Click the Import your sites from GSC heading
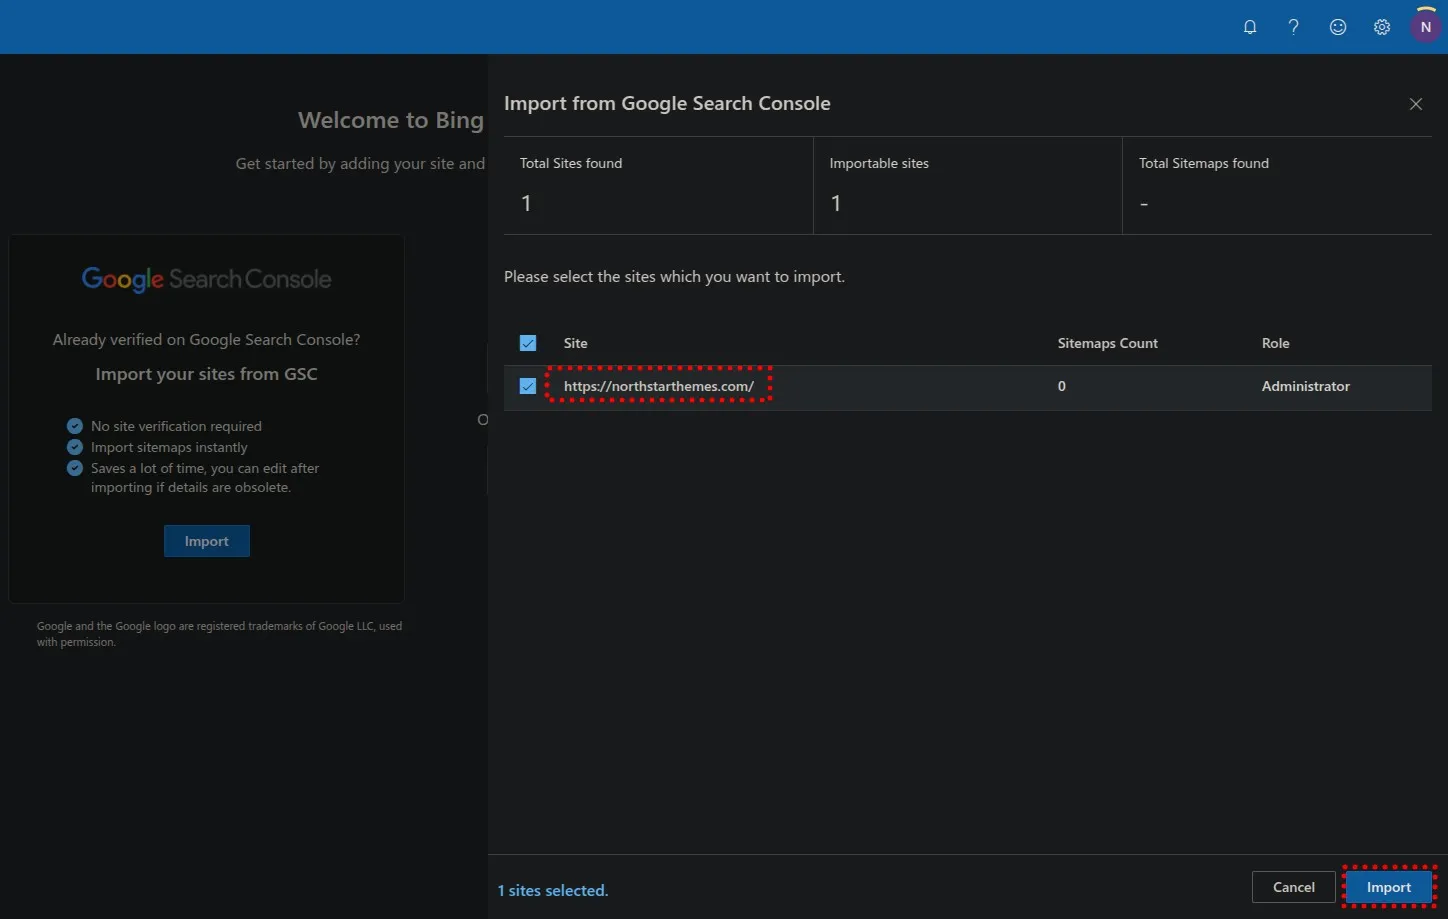This screenshot has height=919, width=1448. coord(207,374)
